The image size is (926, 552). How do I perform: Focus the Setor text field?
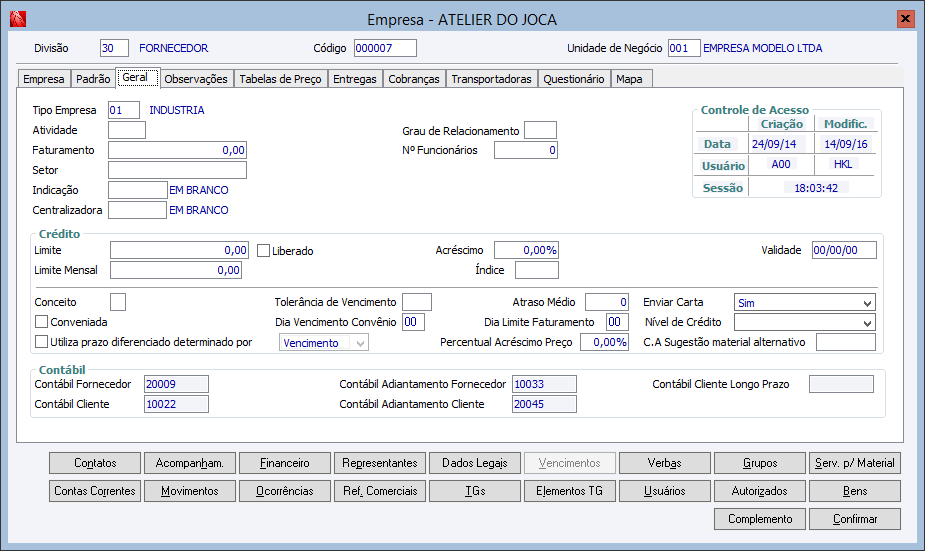tap(177, 170)
